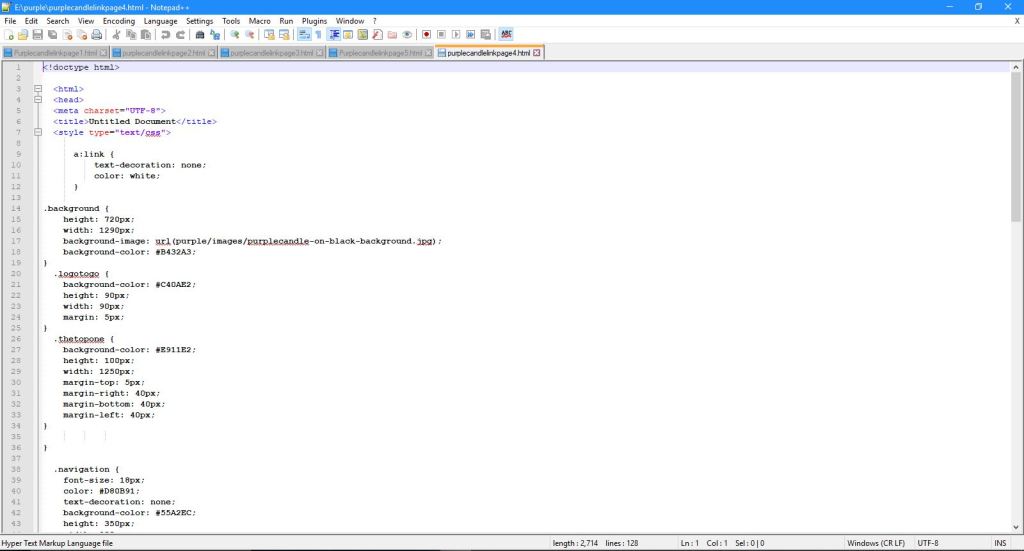1024x551 pixels.
Task: Save the document using the floppy disk icon
Action: (x=37, y=35)
